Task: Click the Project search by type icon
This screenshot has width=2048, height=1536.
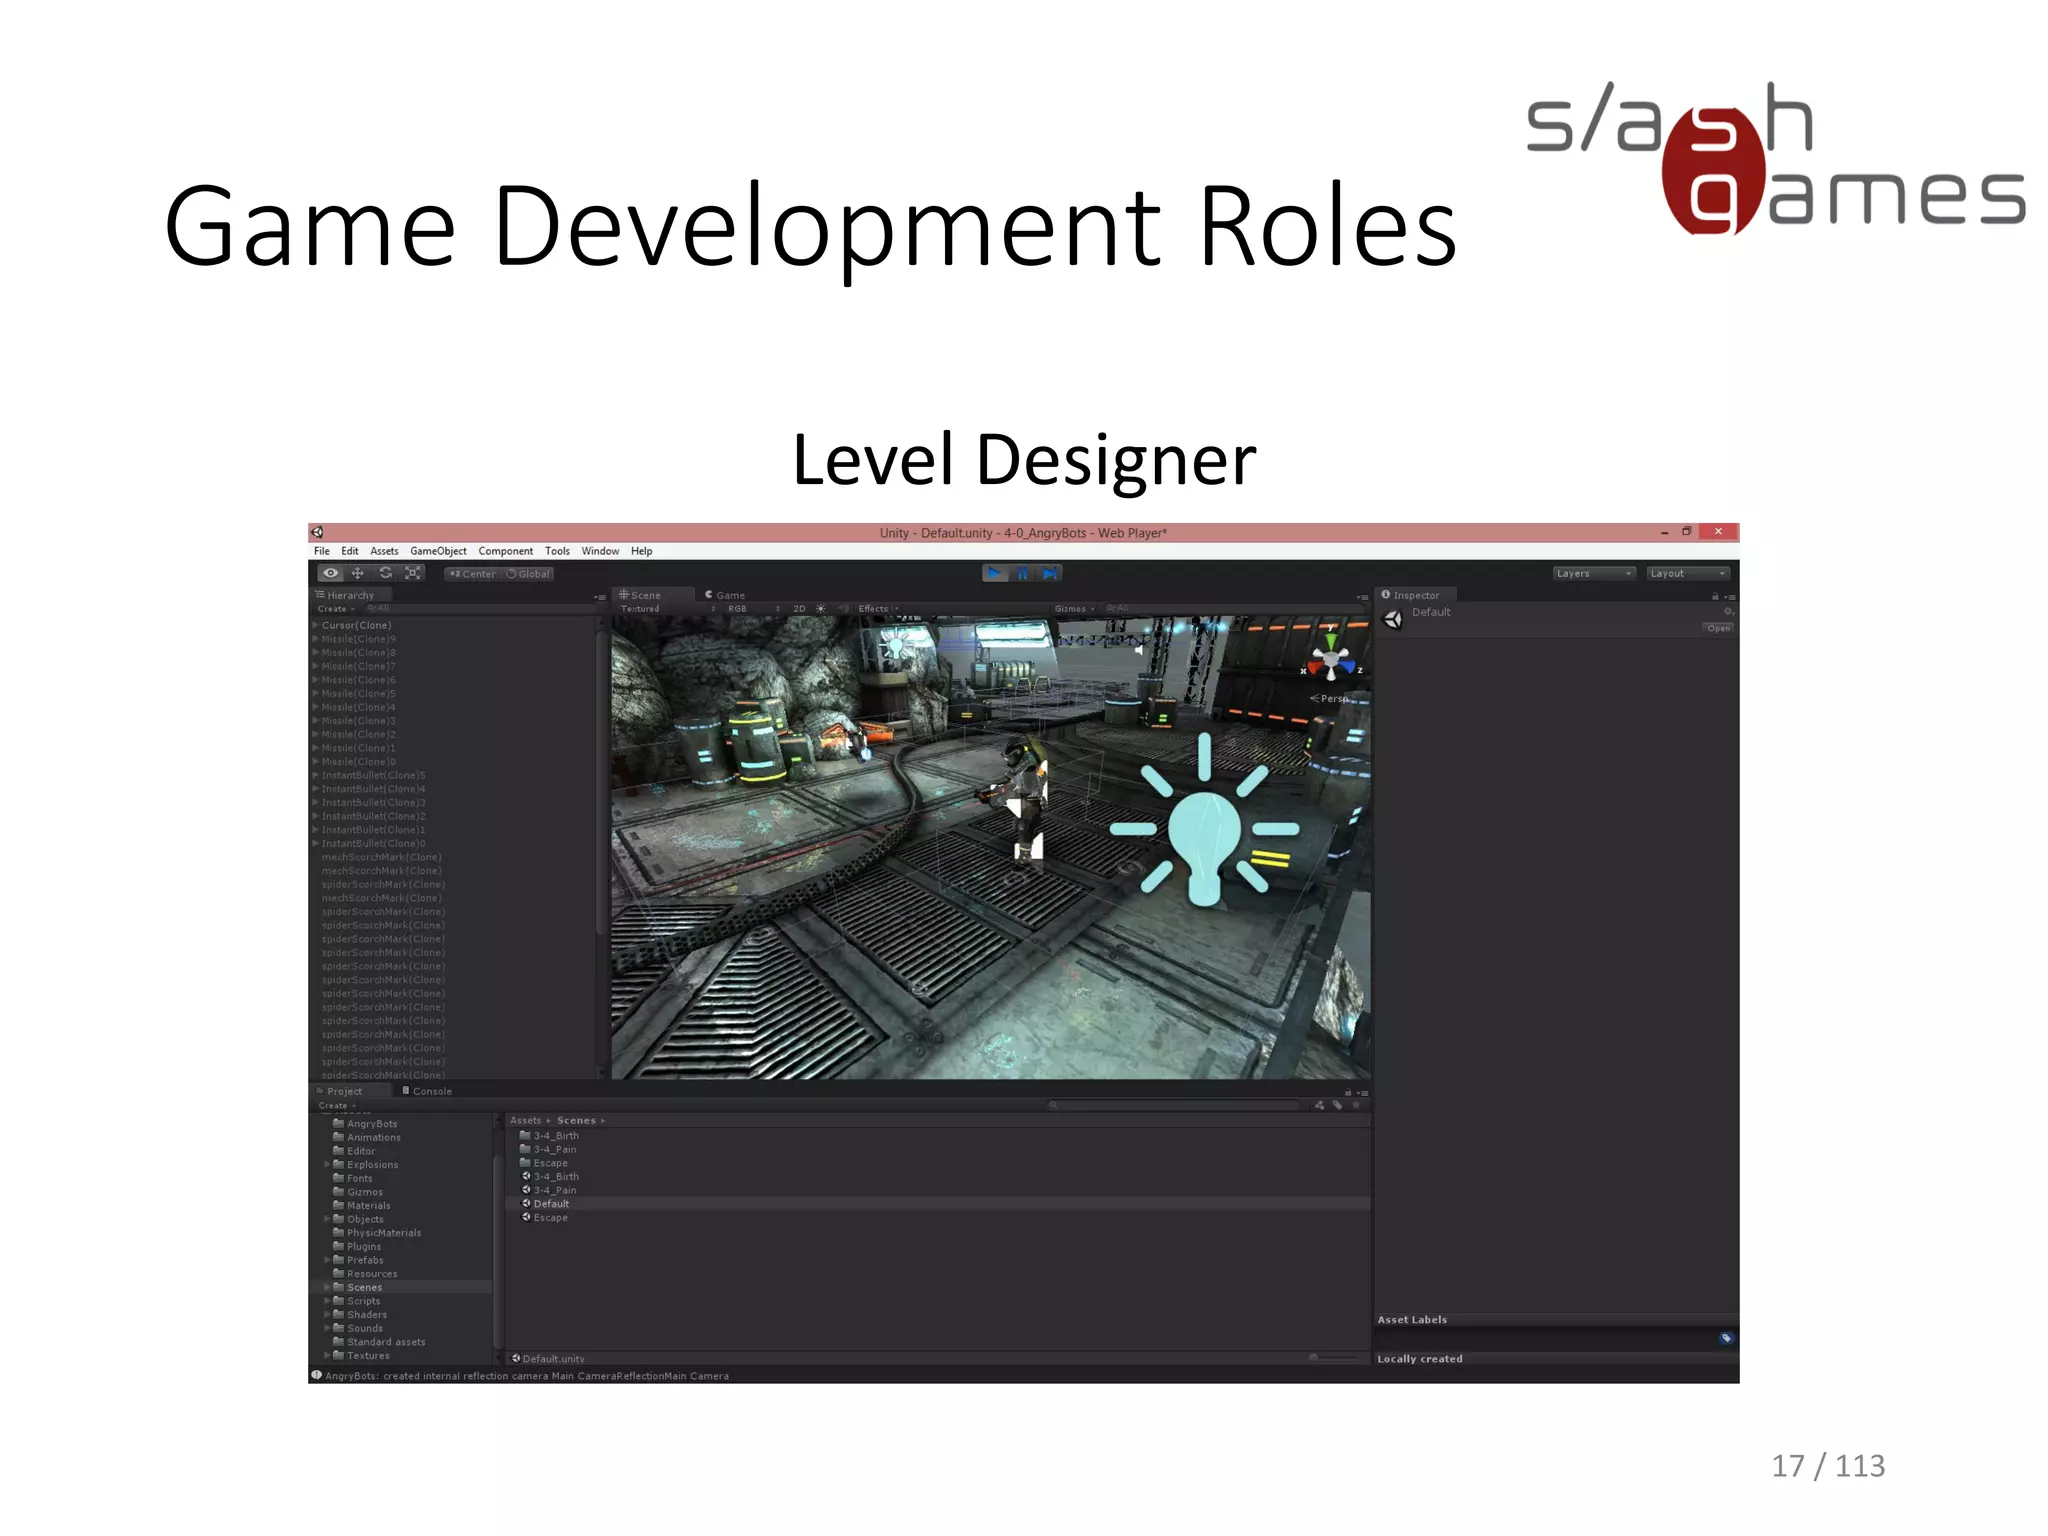Action: coord(1320,1105)
